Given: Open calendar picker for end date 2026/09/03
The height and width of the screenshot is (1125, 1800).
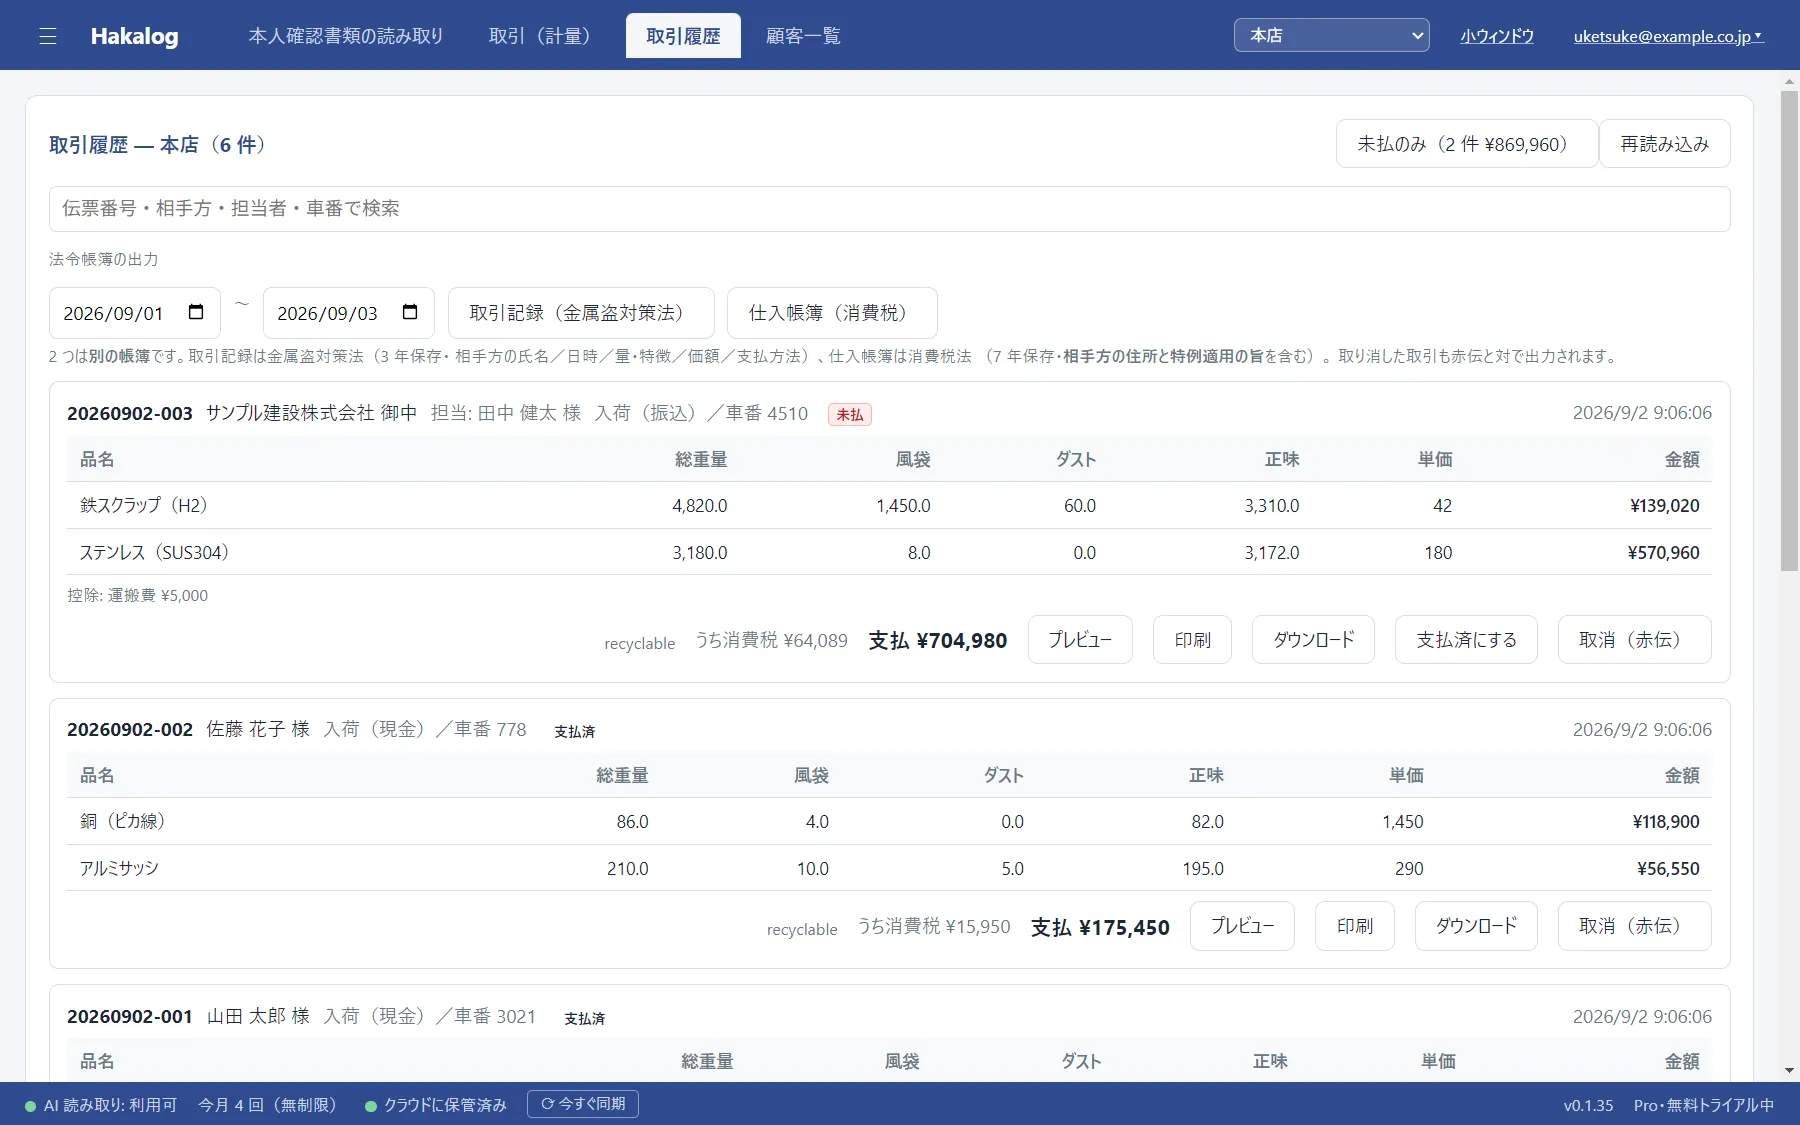Looking at the screenshot, I should [x=410, y=312].
